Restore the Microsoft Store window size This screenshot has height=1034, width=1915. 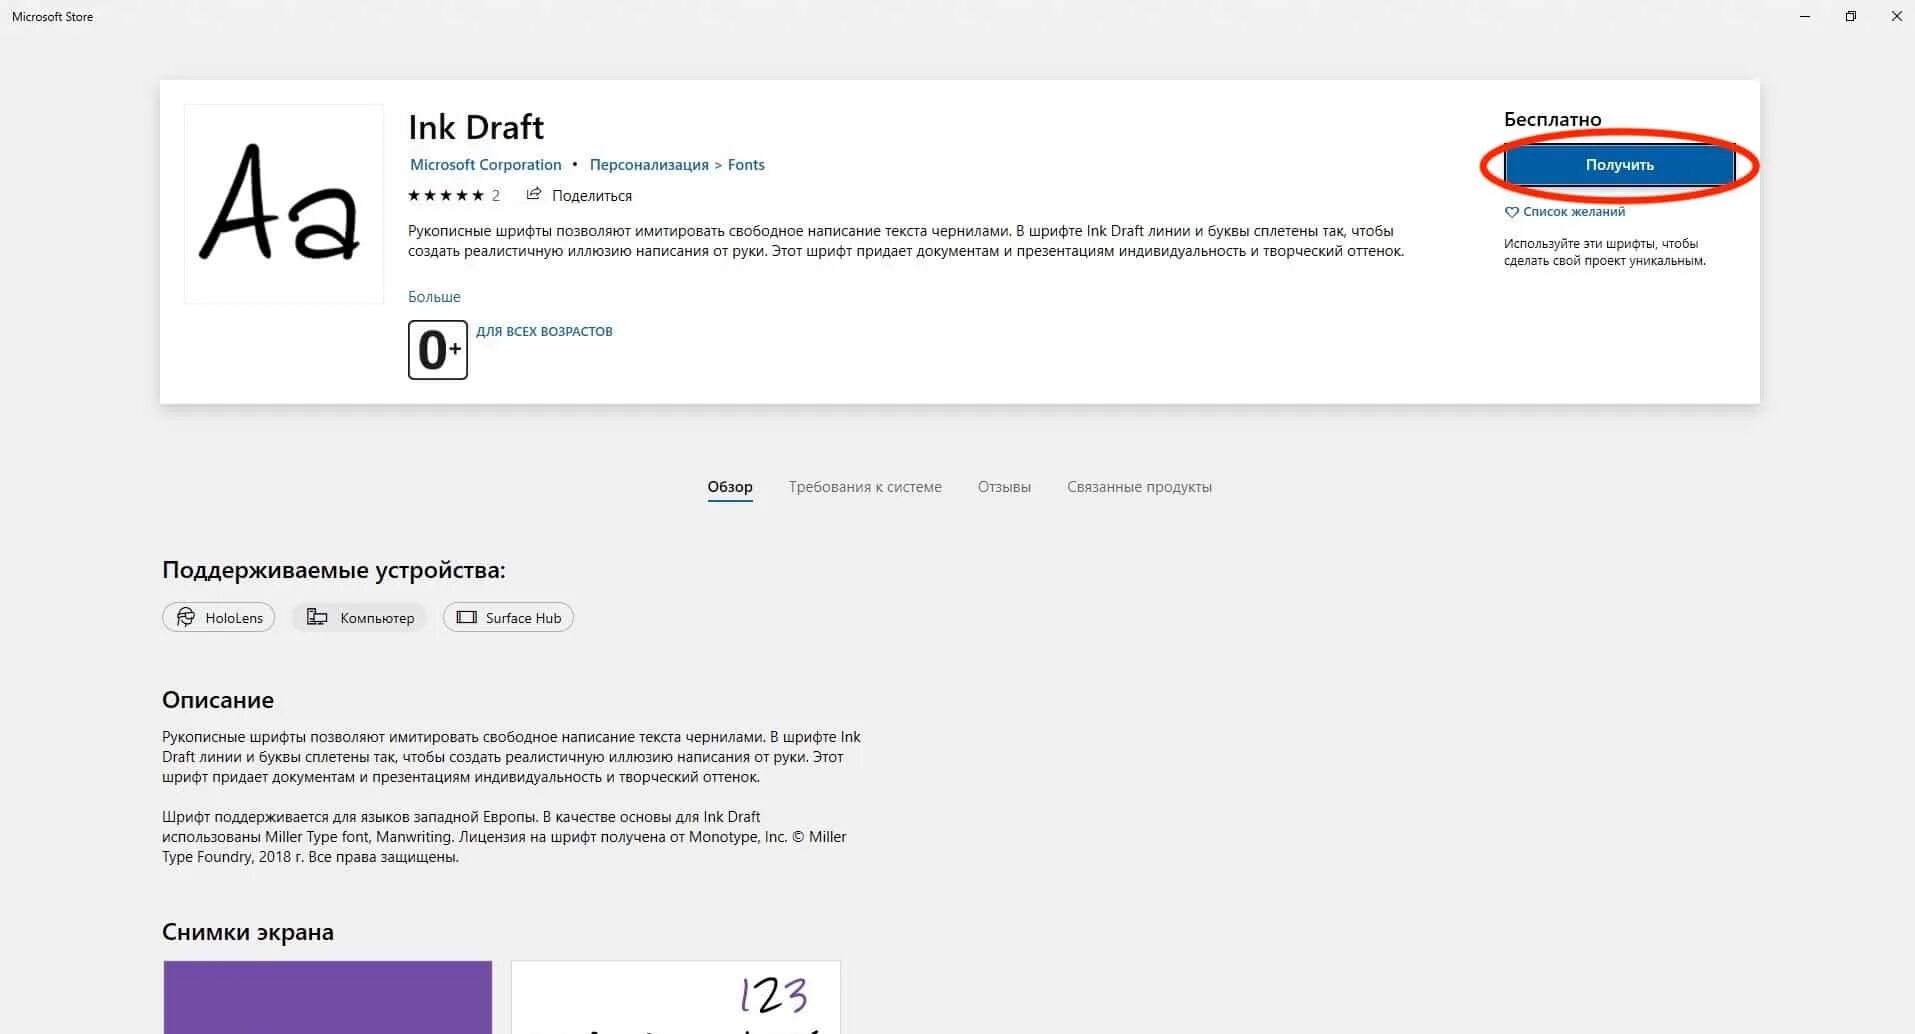pyautogui.click(x=1851, y=16)
